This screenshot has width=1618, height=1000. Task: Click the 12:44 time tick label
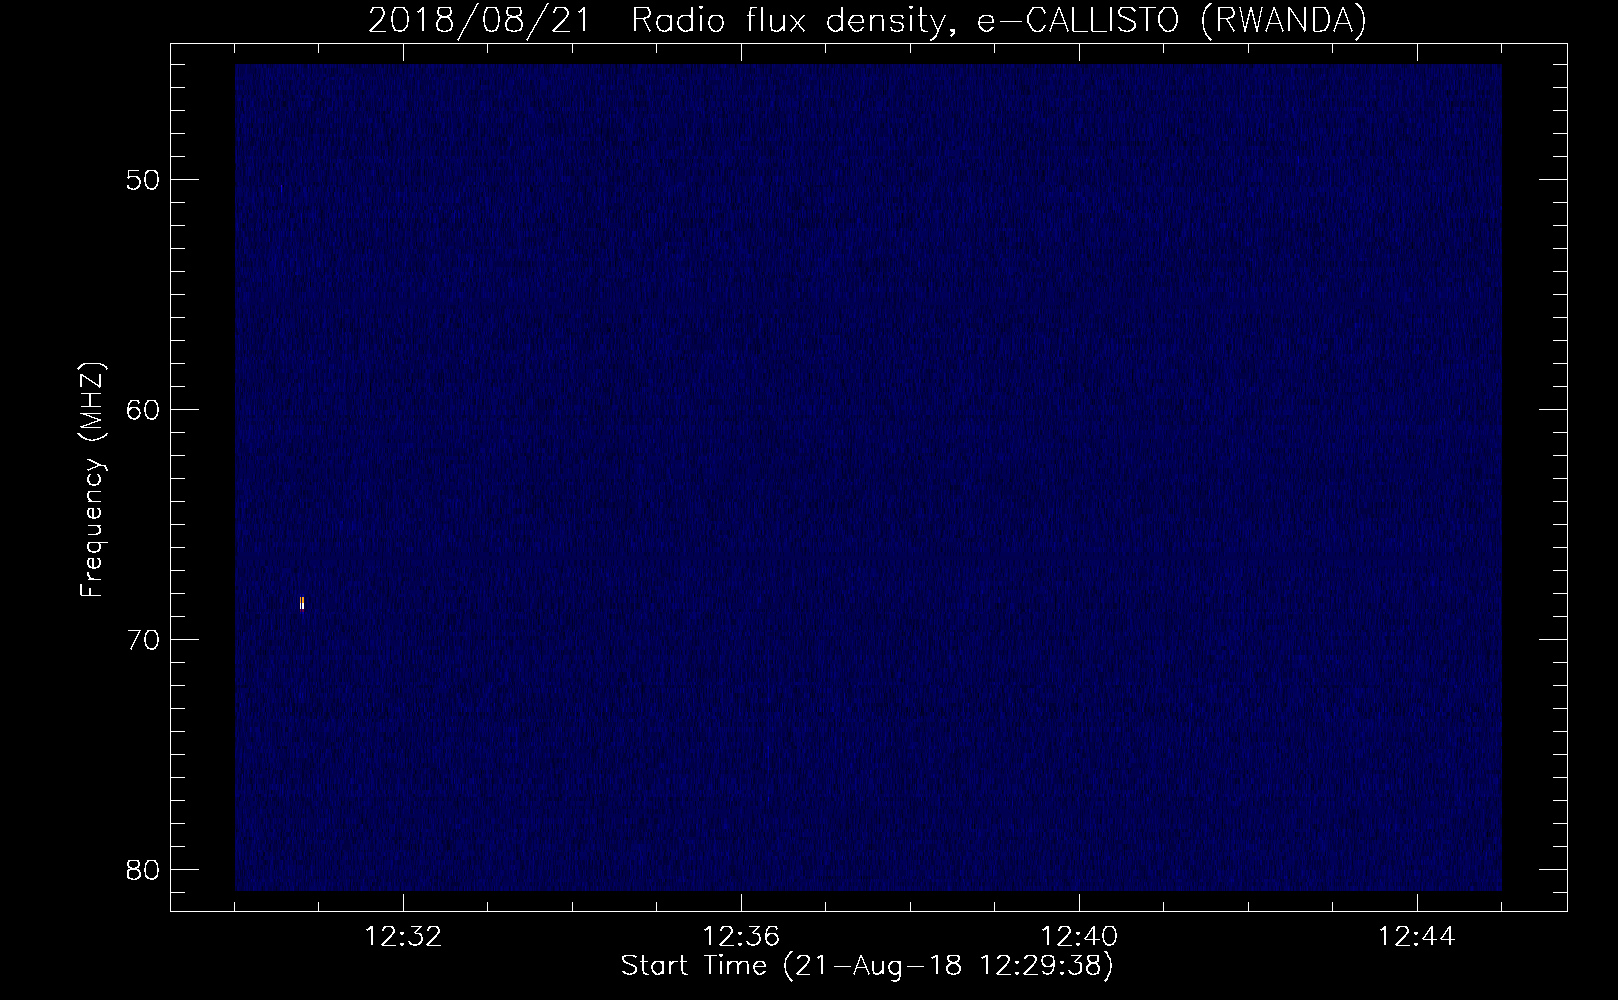tap(1417, 937)
